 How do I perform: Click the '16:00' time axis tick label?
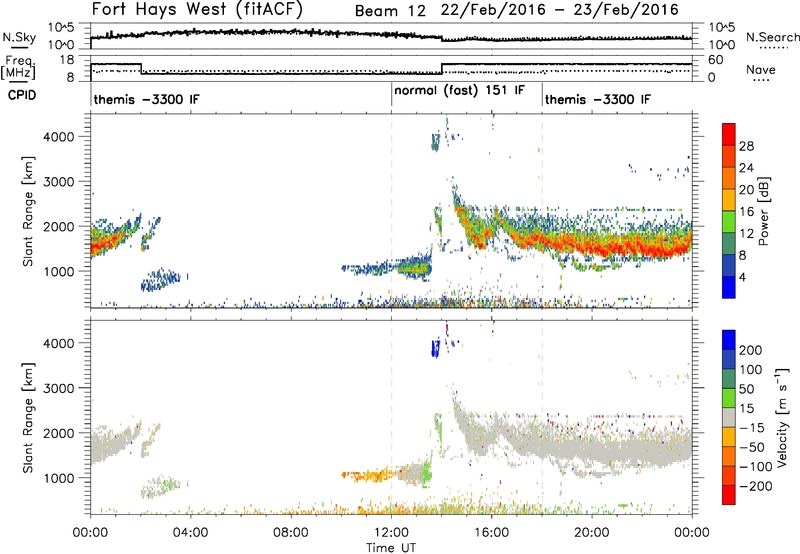[491, 533]
